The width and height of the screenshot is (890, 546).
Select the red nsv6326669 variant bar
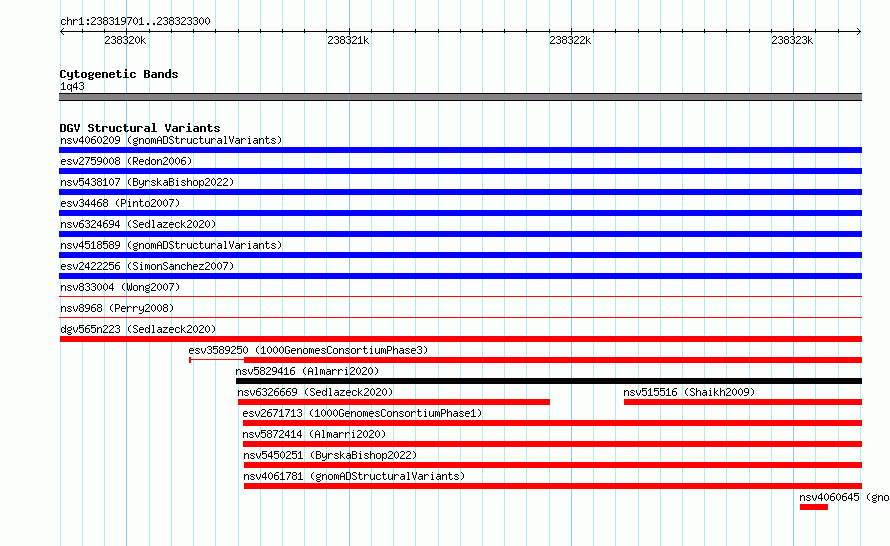(x=394, y=402)
